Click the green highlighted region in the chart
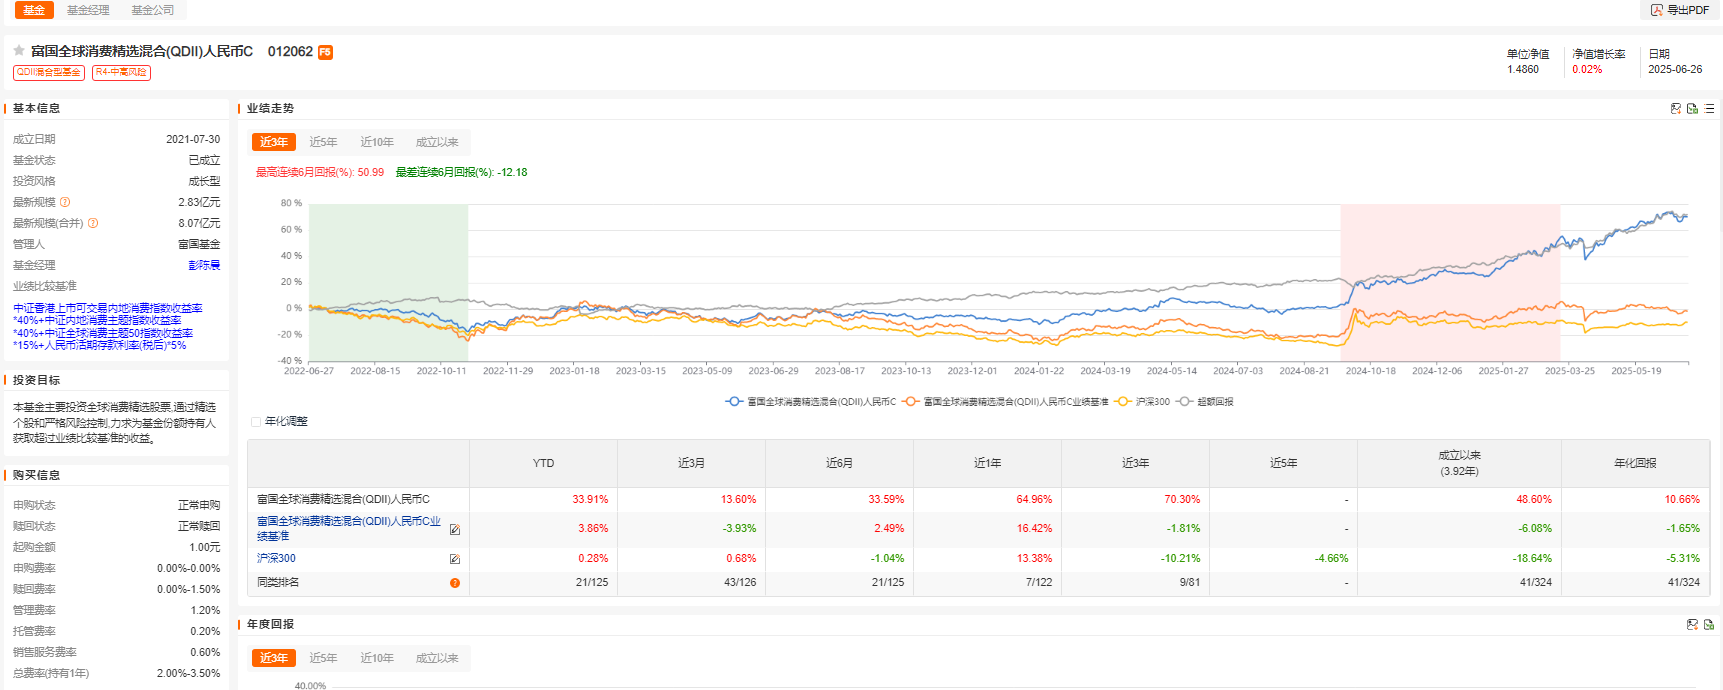The height and width of the screenshot is (690, 1723). (389, 282)
